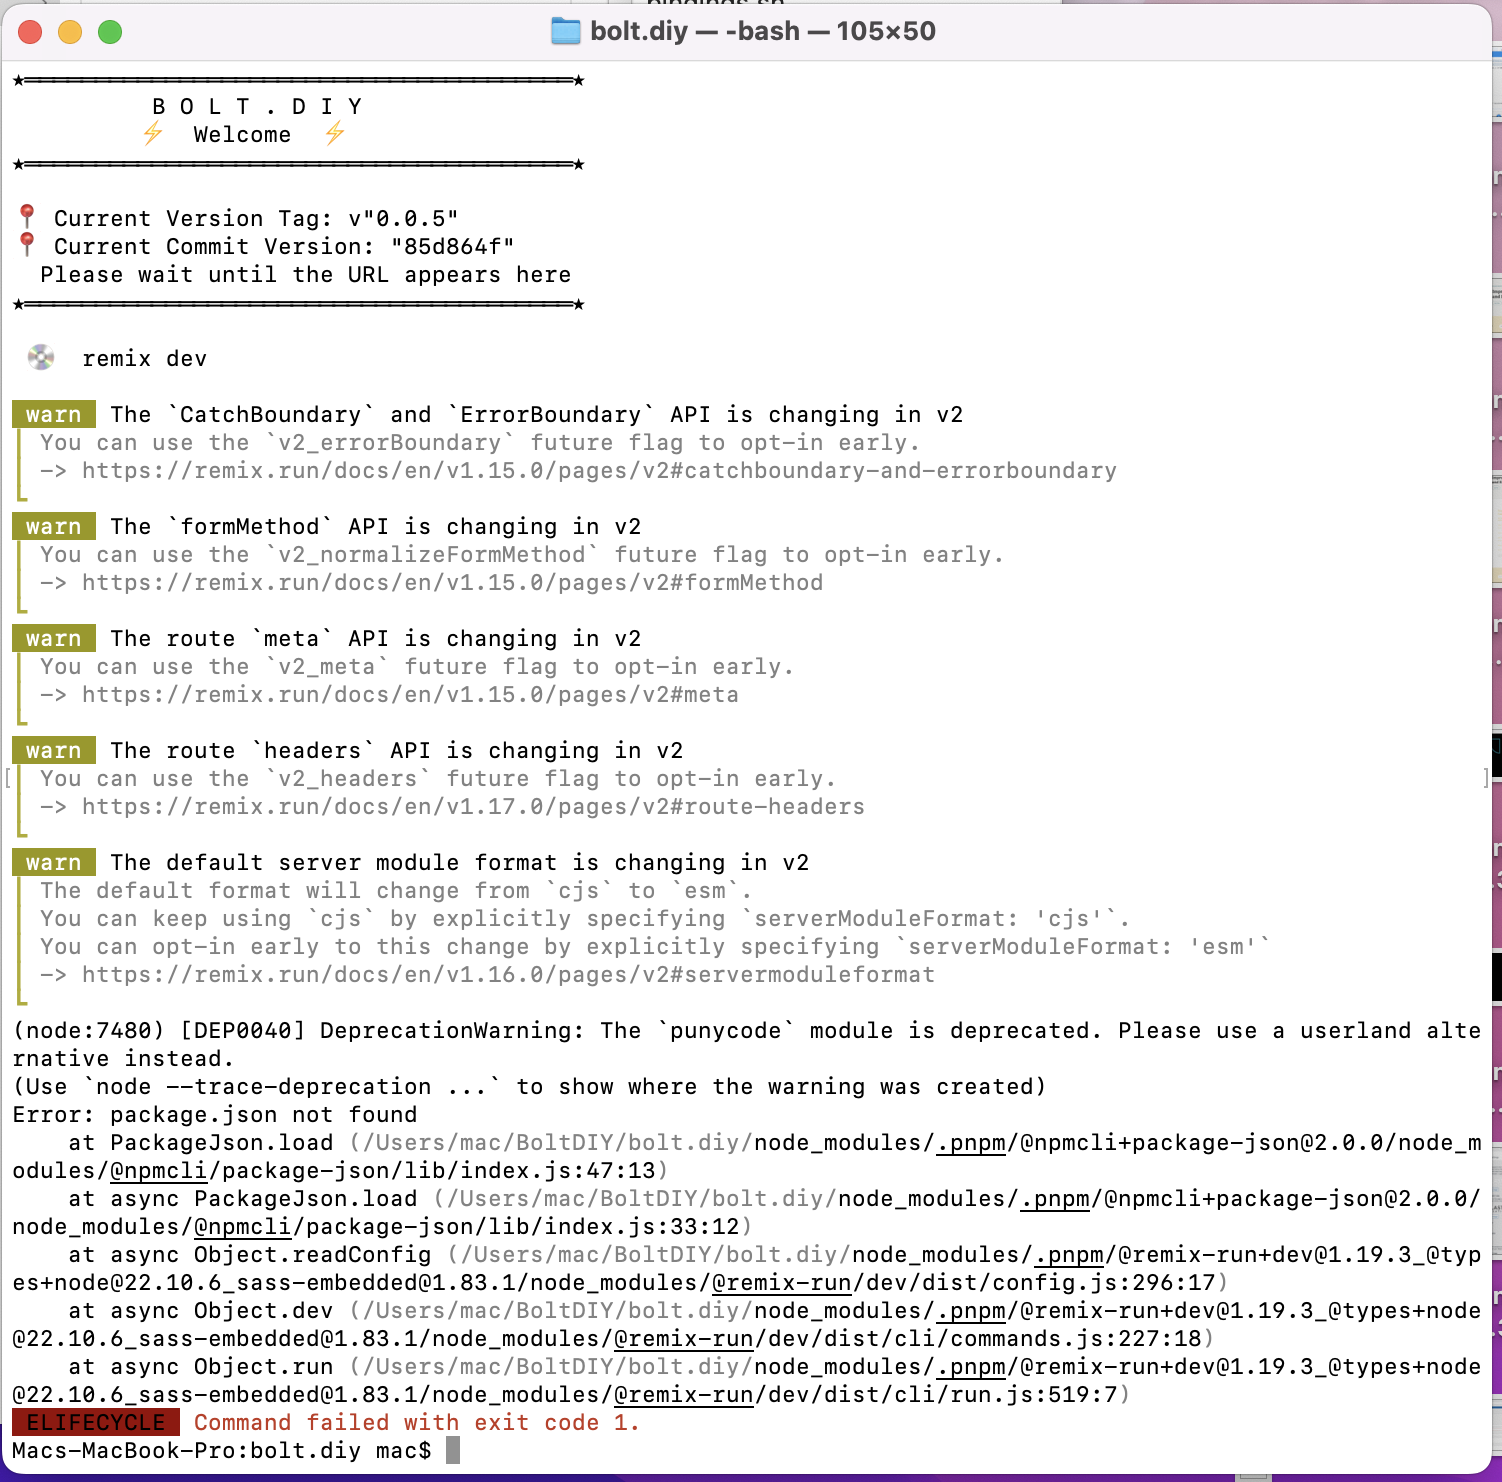Click 'Command failed with exit code 1.' text

tap(417, 1423)
